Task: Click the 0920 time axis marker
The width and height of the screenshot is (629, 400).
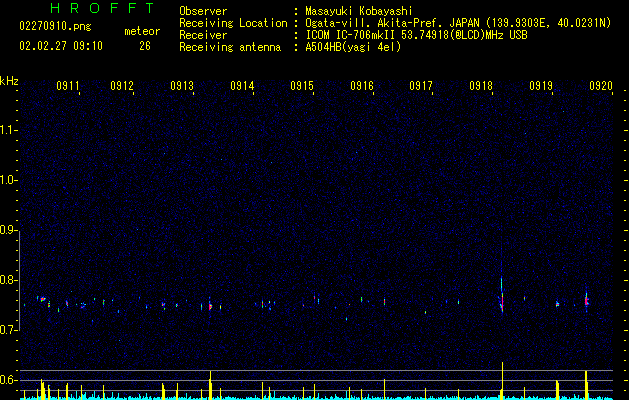Action: click(x=601, y=86)
